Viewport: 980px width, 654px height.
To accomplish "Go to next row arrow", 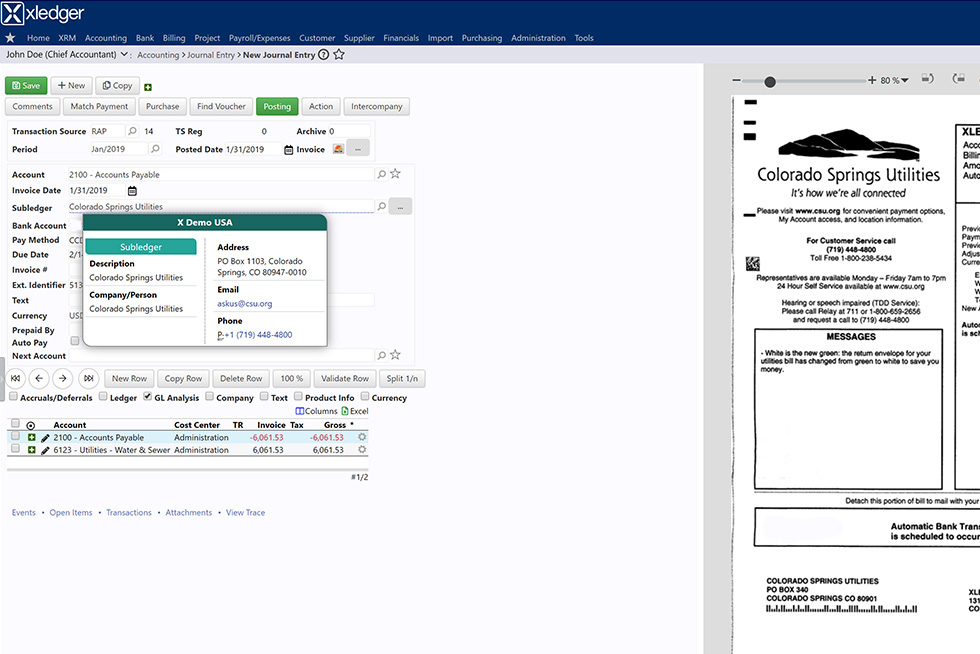I will pyautogui.click(x=63, y=378).
